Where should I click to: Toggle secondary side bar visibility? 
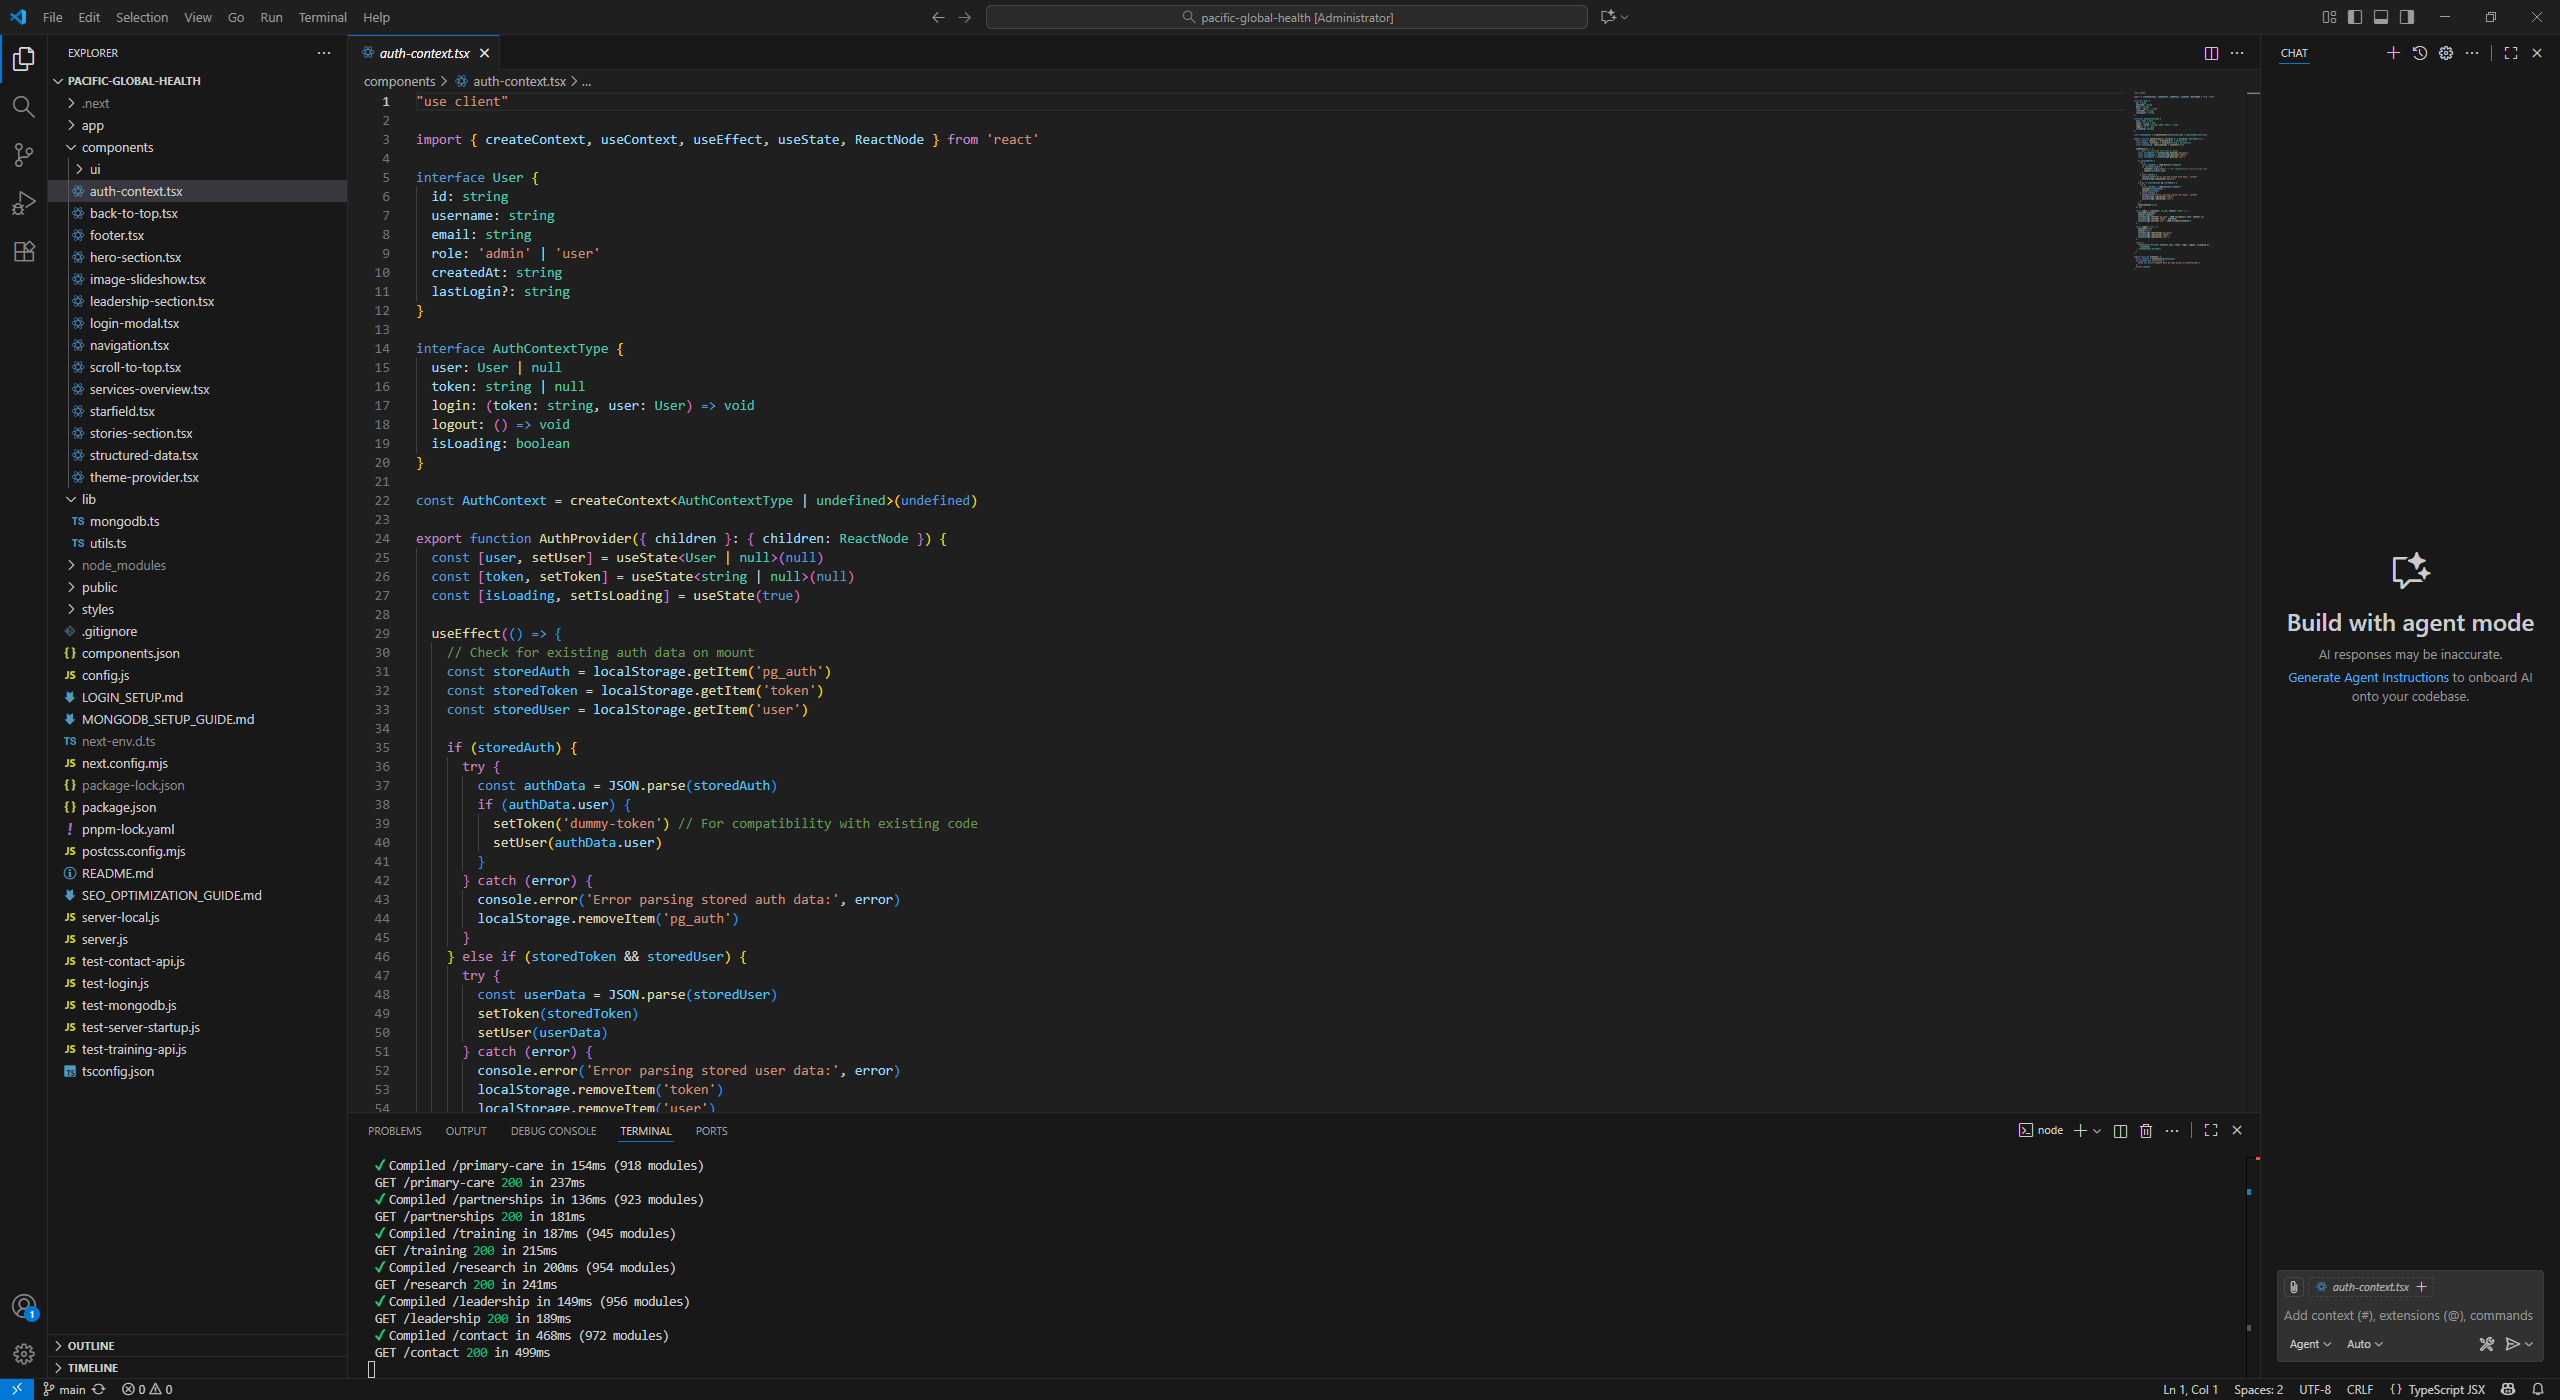2407,17
